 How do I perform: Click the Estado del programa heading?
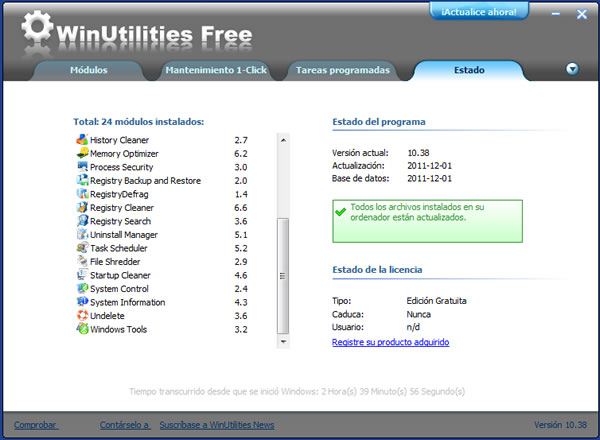pos(379,122)
